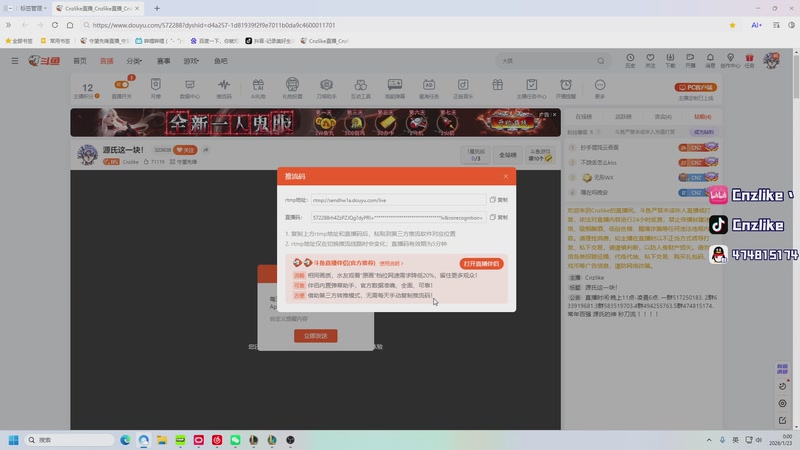The image size is (800, 450).
Task: Open 鱼吧 in navigation
Action: click(x=220, y=61)
